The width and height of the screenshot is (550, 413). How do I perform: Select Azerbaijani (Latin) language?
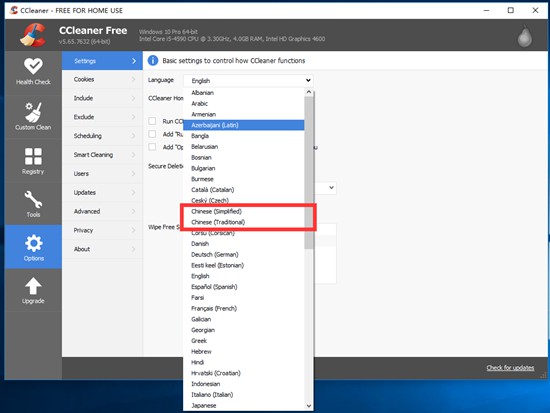[243, 125]
